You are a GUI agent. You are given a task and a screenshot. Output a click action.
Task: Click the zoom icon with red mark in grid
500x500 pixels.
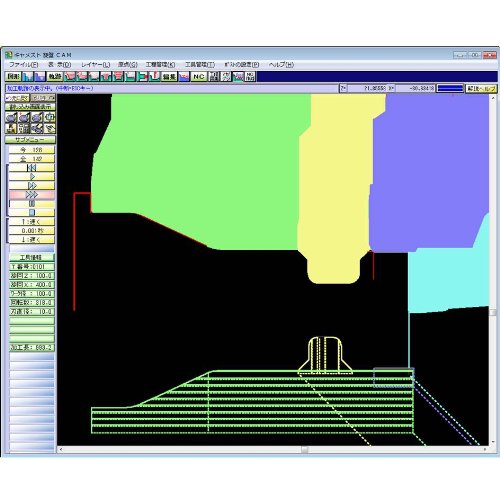coord(24,117)
